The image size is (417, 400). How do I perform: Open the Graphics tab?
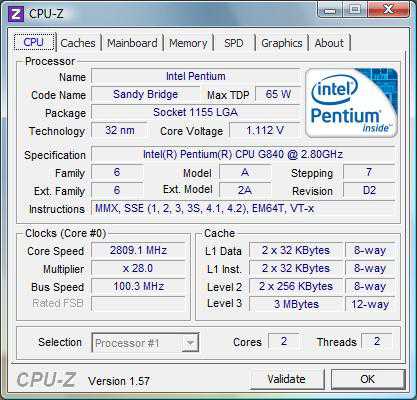coord(282,43)
